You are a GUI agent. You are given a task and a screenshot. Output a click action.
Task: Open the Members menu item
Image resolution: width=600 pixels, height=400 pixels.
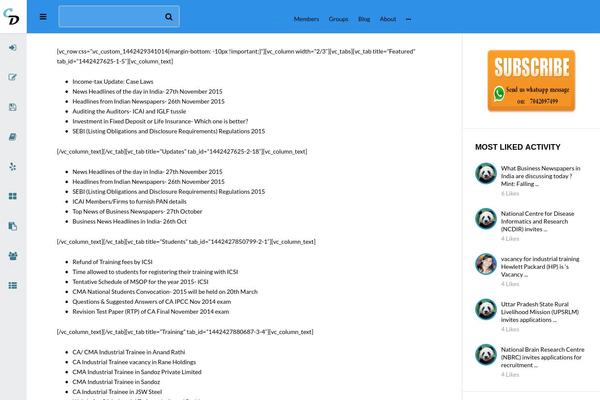tap(306, 19)
